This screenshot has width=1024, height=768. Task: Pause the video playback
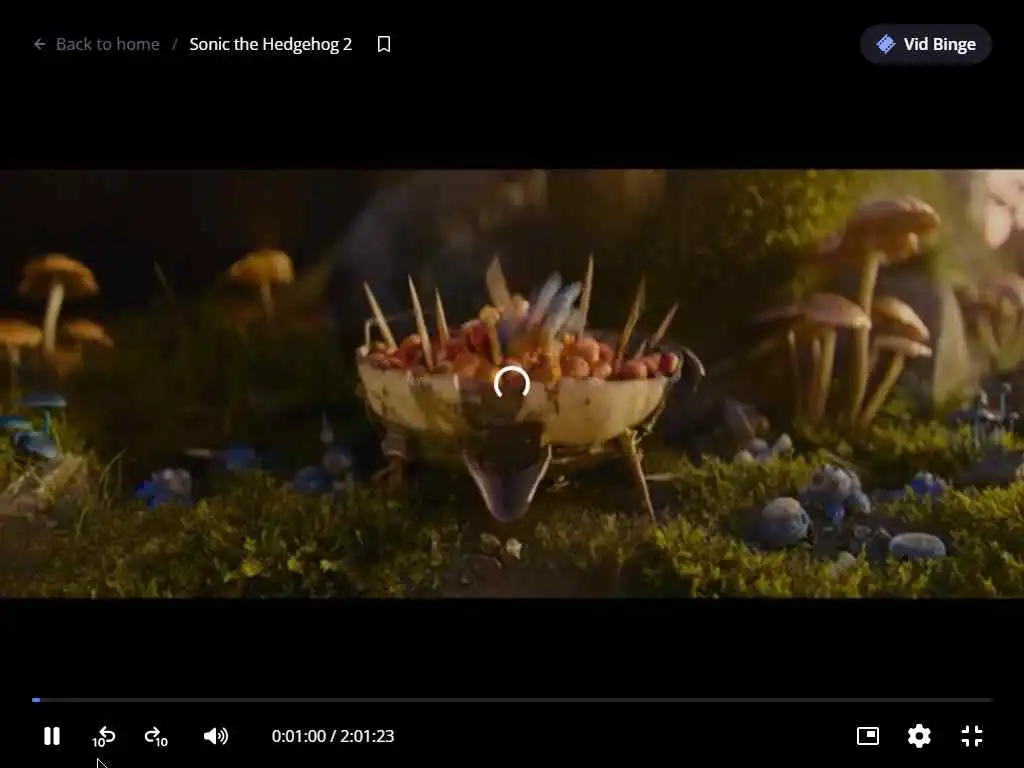[52, 736]
